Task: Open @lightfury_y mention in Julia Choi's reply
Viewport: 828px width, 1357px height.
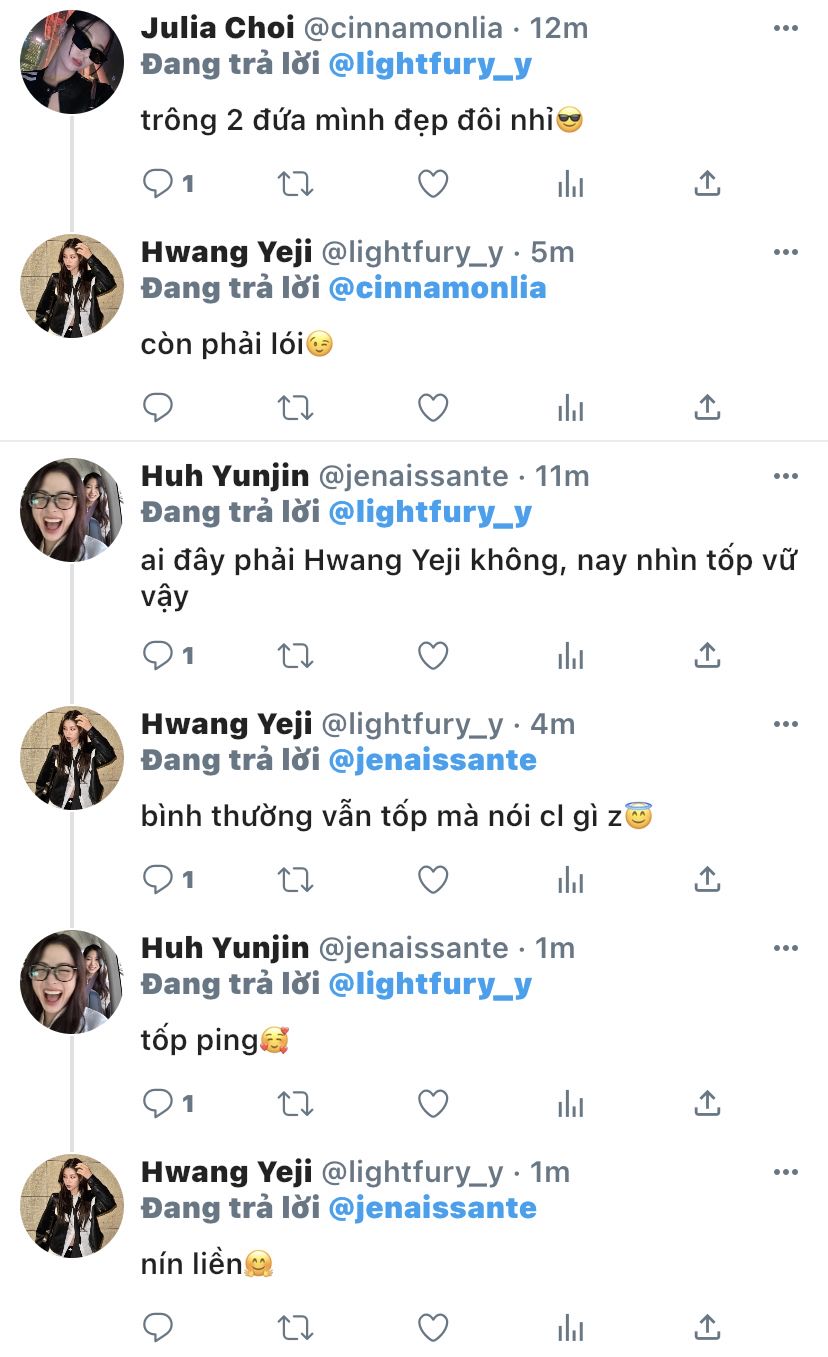Action: pyautogui.click(x=430, y=65)
